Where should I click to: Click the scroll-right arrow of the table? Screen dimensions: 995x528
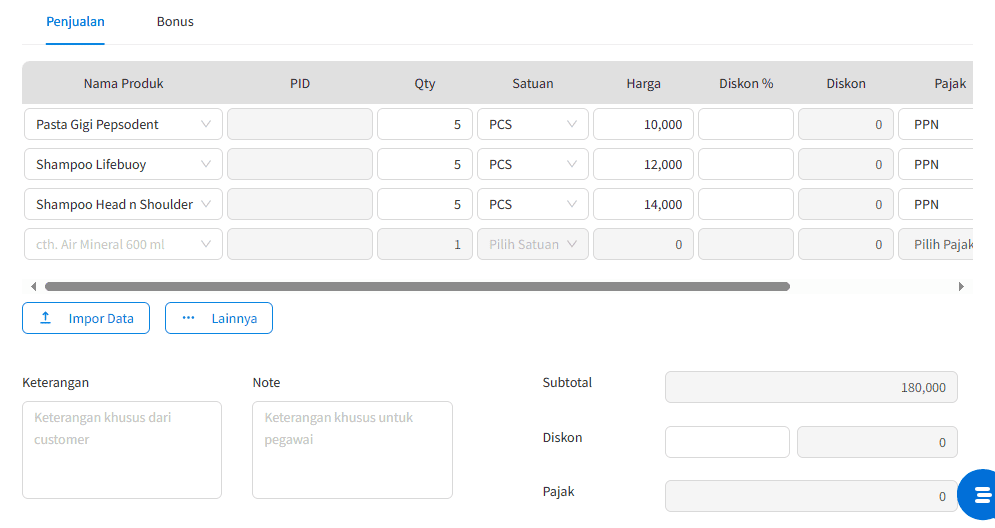961,287
